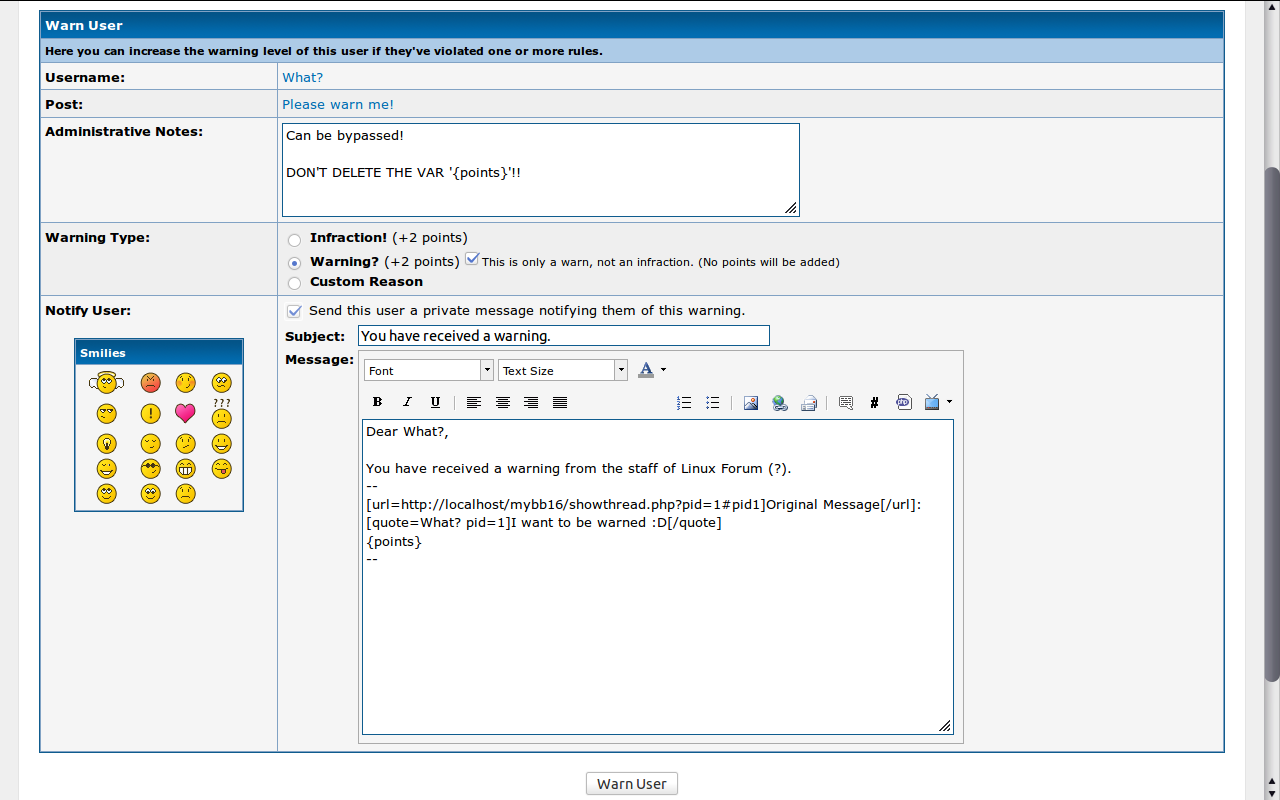This screenshot has width=1280, height=800.
Task: Toggle the 'only a warn' checkbox
Action: click(x=472, y=259)
